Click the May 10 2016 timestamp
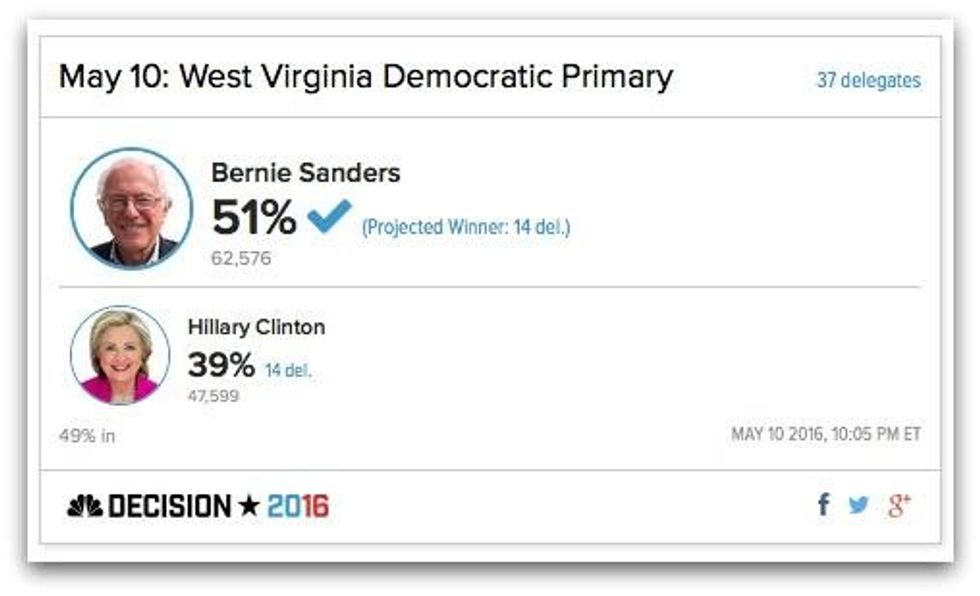 [826, 434]
